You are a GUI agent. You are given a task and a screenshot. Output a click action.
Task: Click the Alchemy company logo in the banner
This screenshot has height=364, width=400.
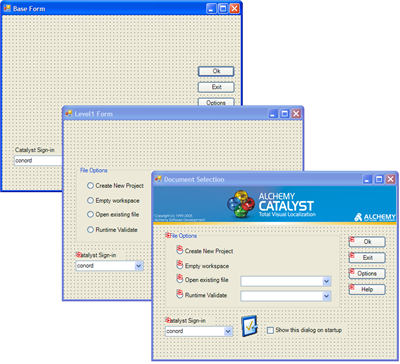(375, 217)
